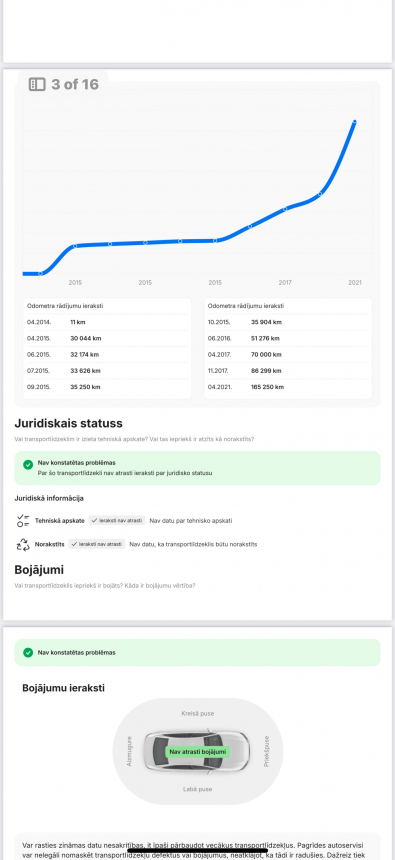Click the page thumbnails icon beside 3 of 16
Viewport: 395px width, 860px height.
coord(37,84)
